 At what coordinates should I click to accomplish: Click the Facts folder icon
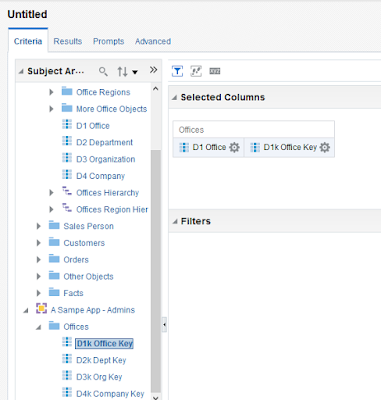click(54, 292)
